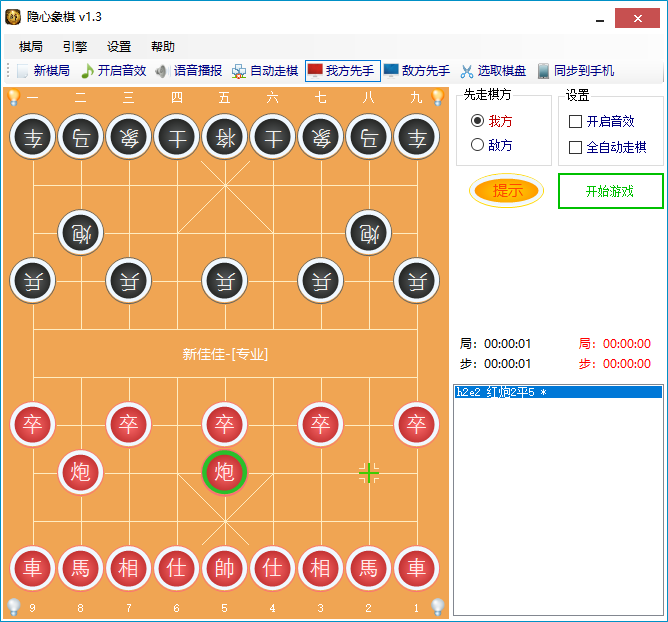Select the highlighted red 炮 on the center file
This screenshot has width=668, height=622.
(225, 472)
